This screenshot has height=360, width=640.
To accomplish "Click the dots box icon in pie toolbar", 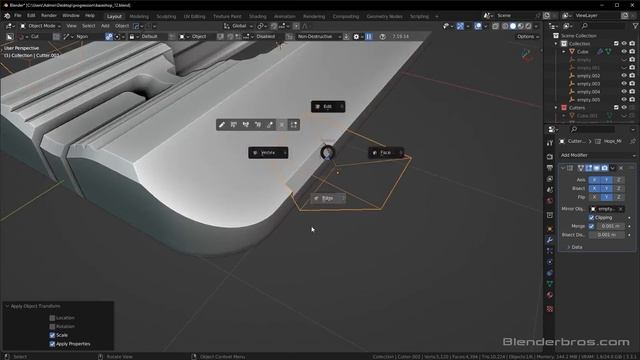I will (x=293, y=124).
